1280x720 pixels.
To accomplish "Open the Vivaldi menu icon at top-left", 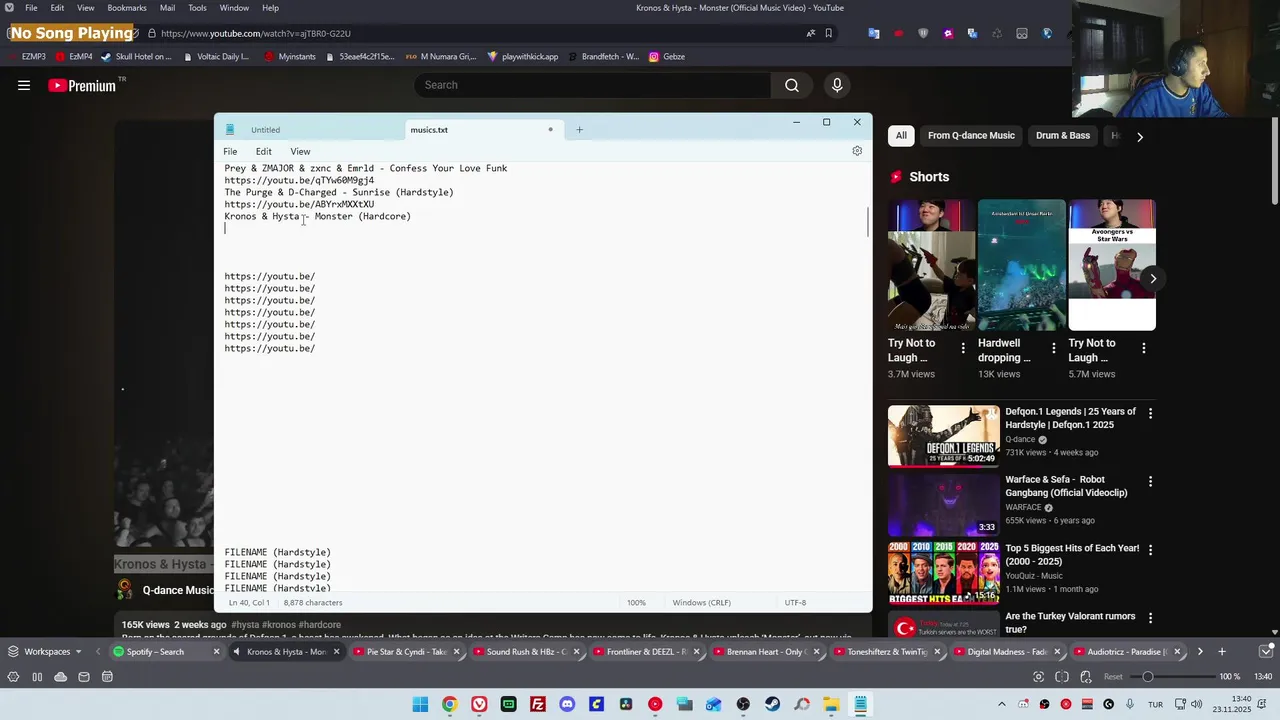I will [9, 8].
